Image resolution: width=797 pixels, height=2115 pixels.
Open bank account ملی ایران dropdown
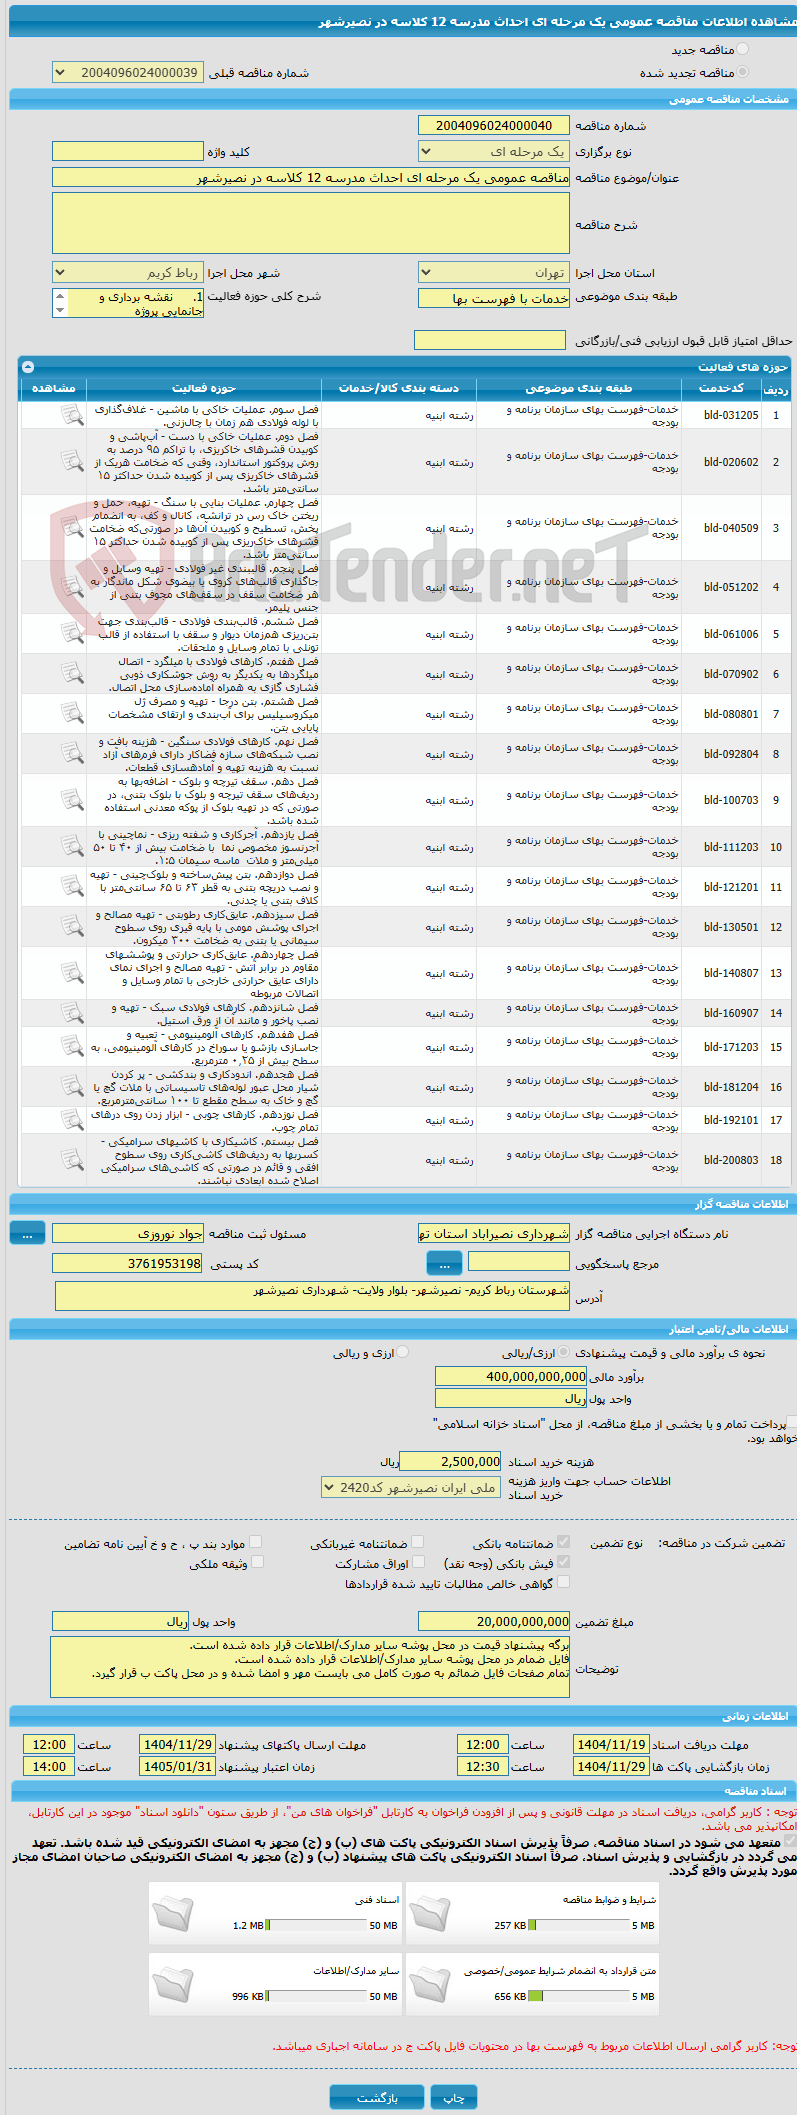[411, 1487]
